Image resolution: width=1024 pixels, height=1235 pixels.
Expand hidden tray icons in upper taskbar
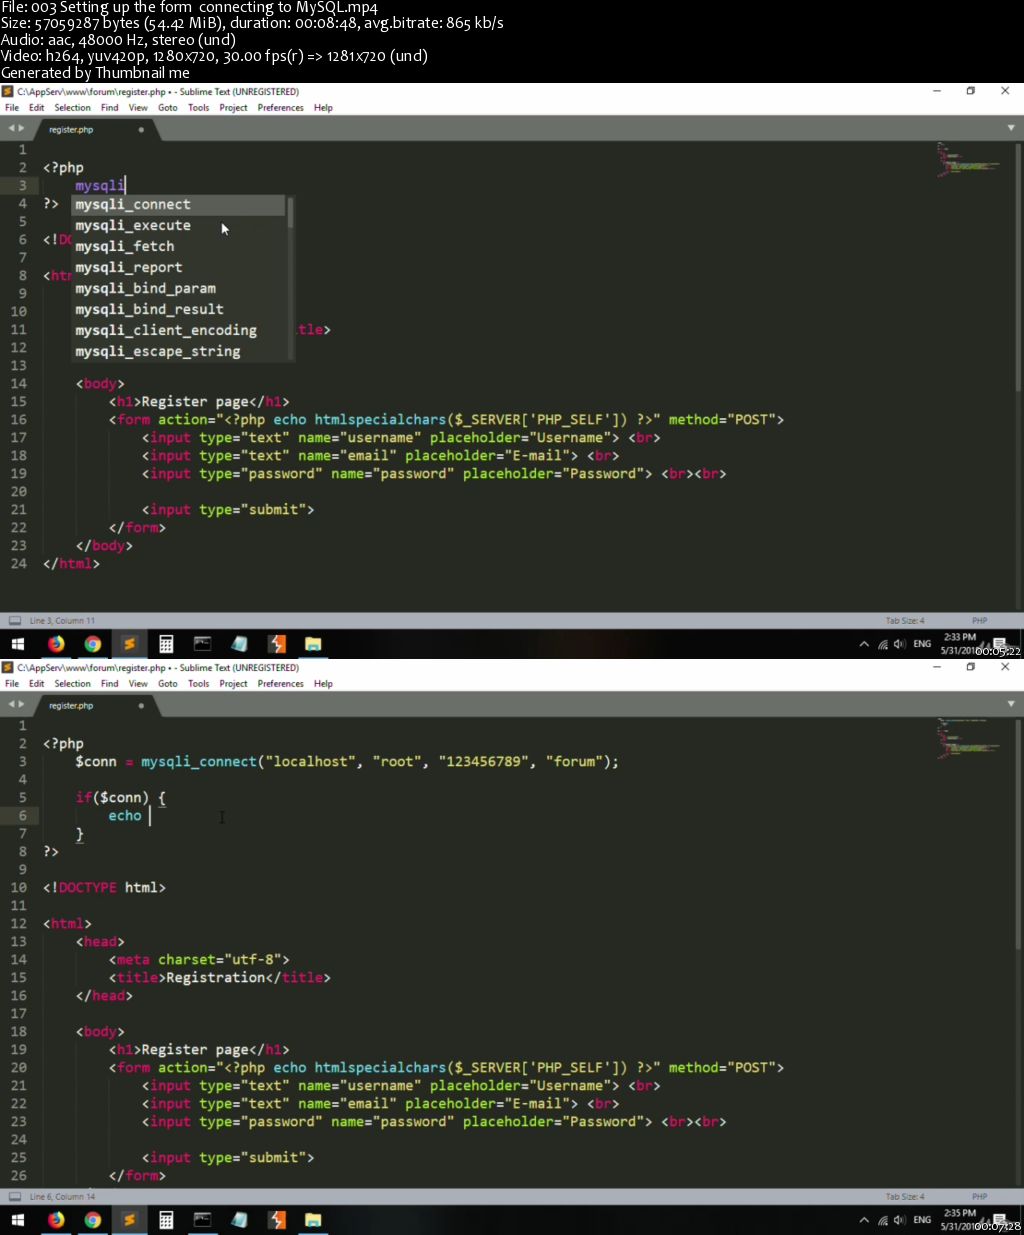pos(864,644)
